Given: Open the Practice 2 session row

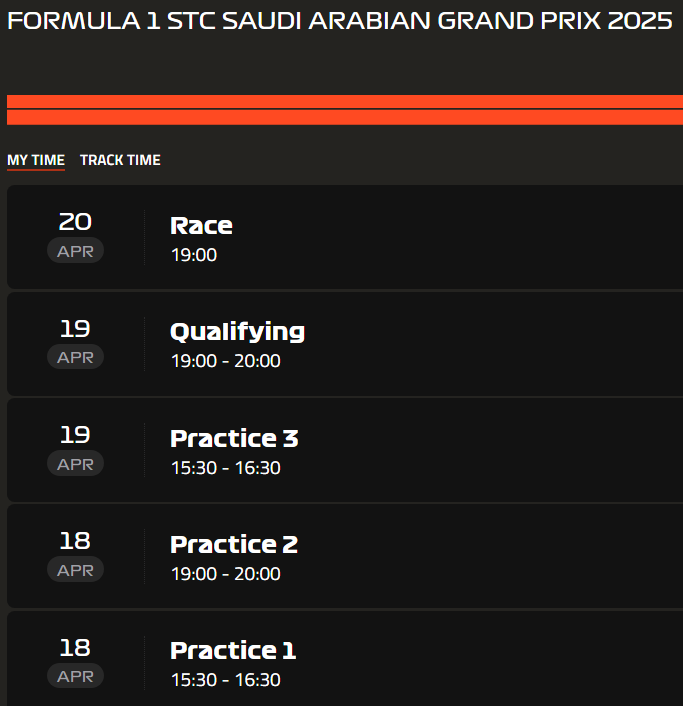Looking at the screenshot, I should pos(345,557).
